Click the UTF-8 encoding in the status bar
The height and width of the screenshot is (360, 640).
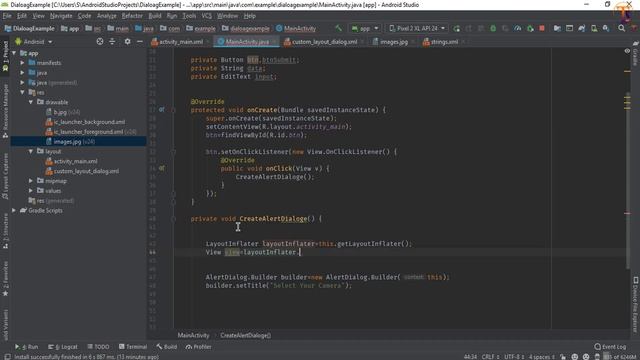[514, 357]
